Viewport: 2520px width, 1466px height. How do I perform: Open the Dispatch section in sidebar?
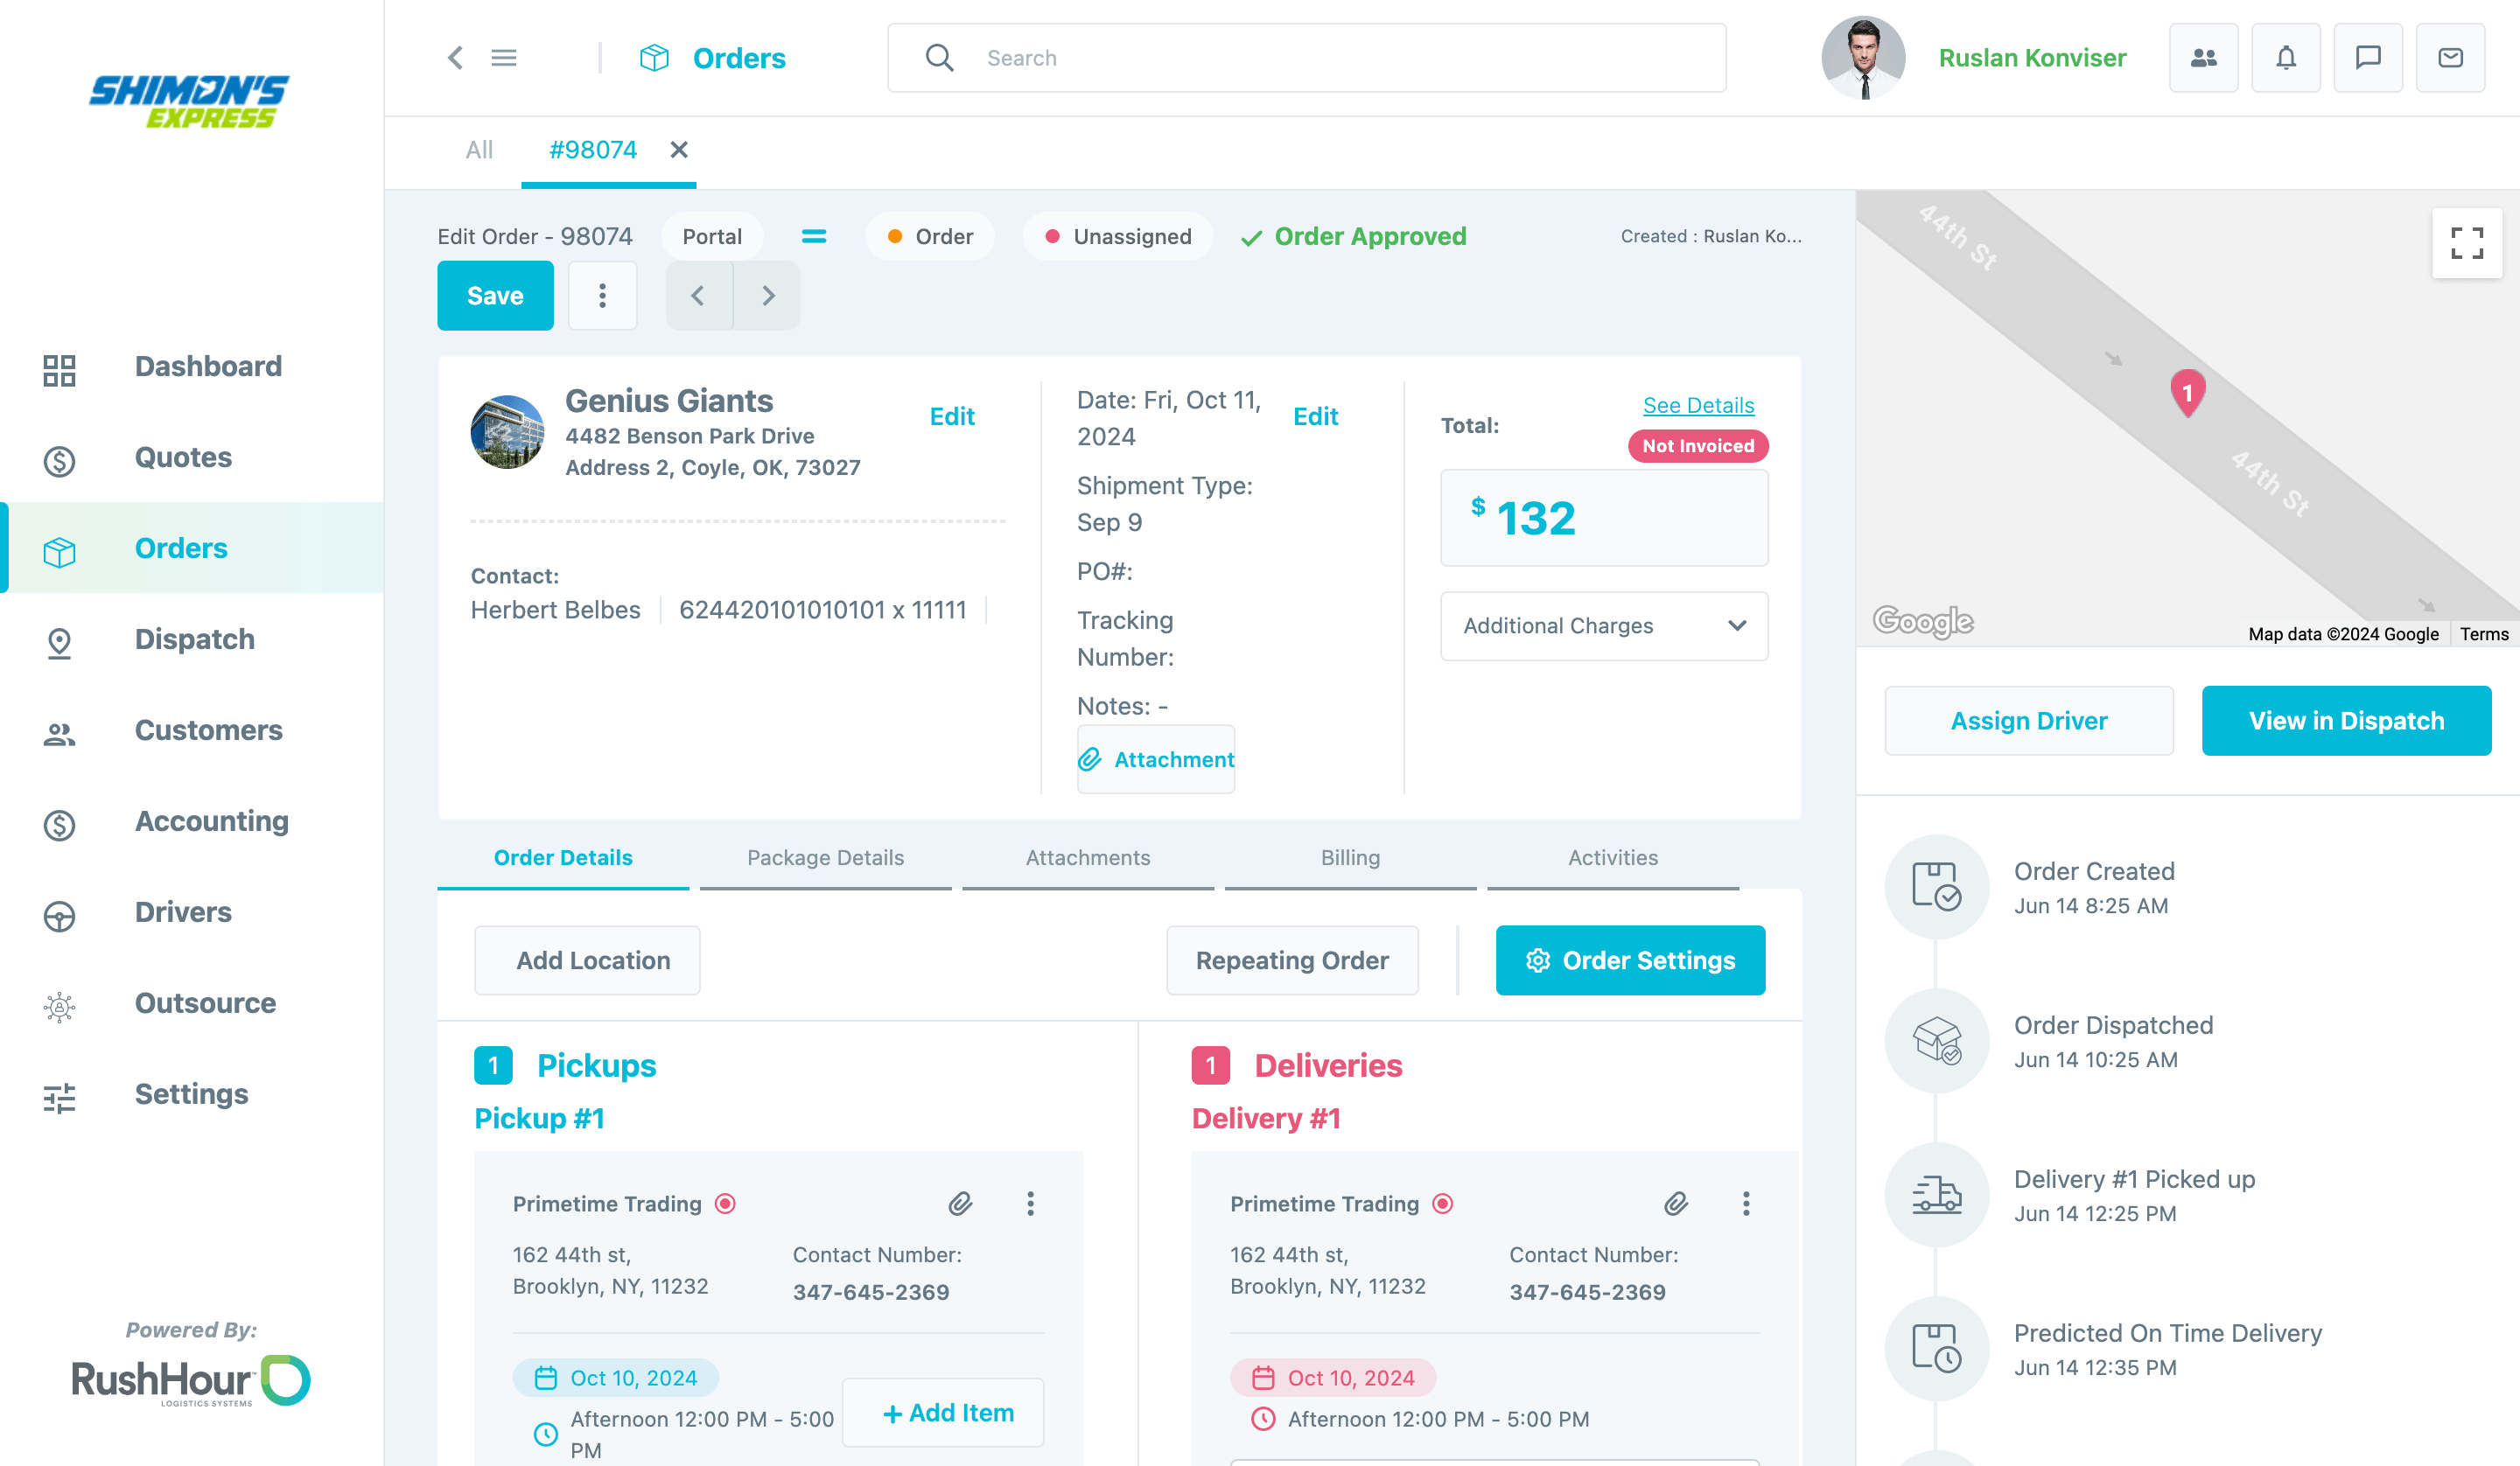(x=194, y=639)
